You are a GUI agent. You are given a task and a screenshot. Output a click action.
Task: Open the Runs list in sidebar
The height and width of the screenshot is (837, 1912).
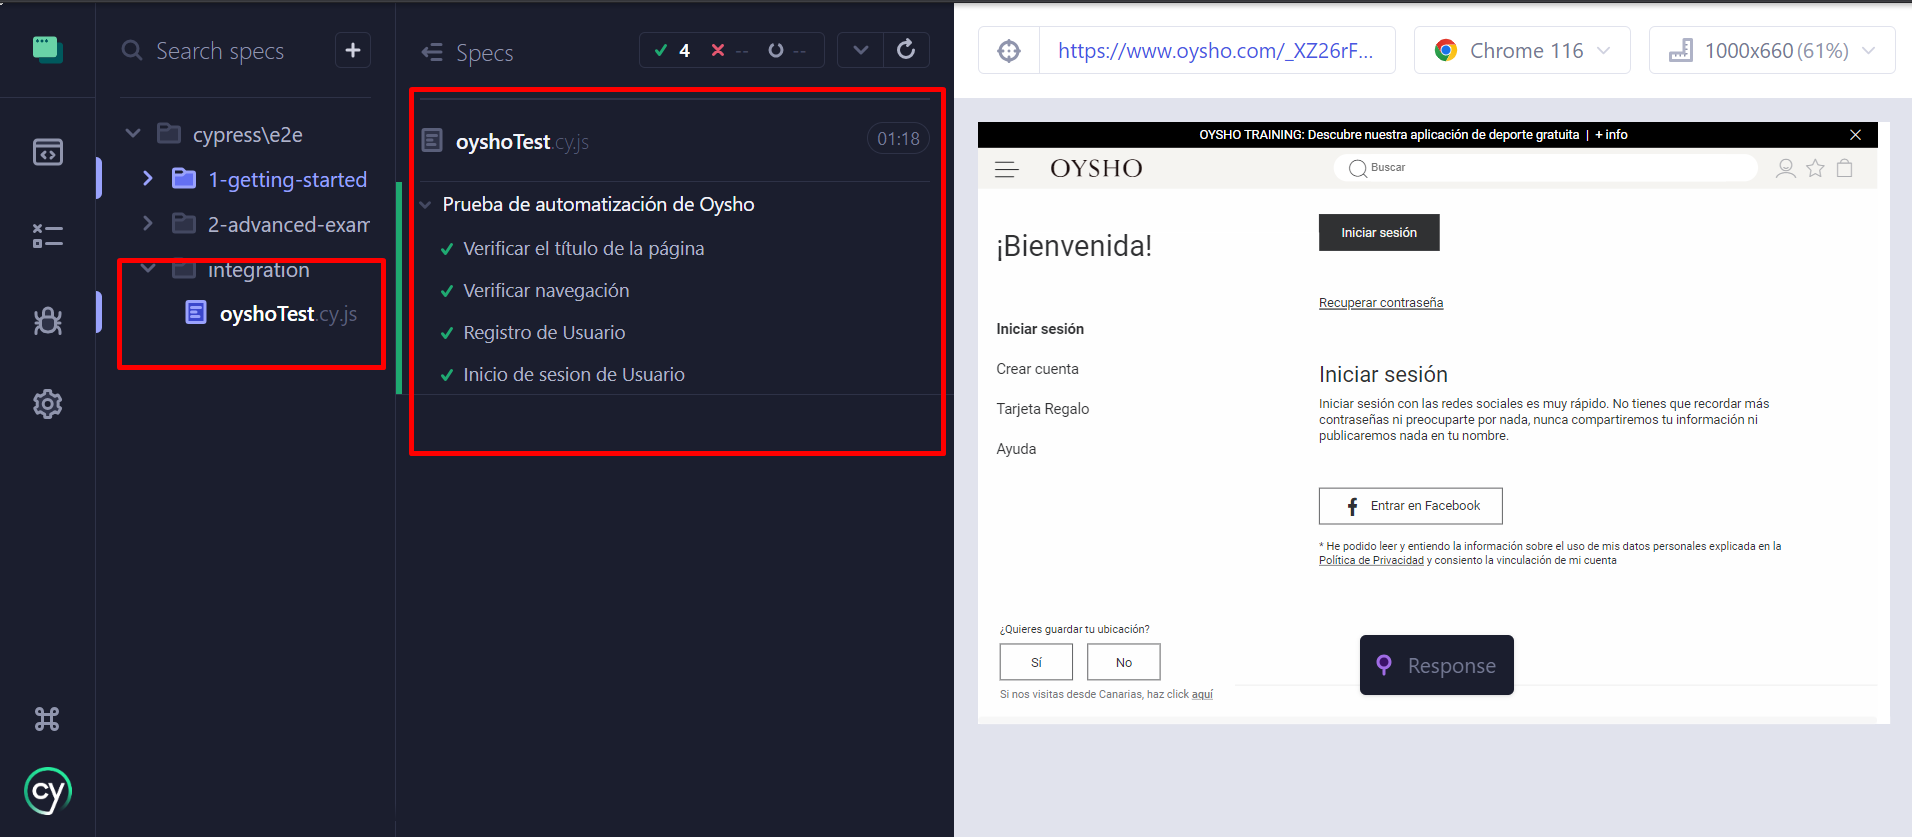[47, 236]
